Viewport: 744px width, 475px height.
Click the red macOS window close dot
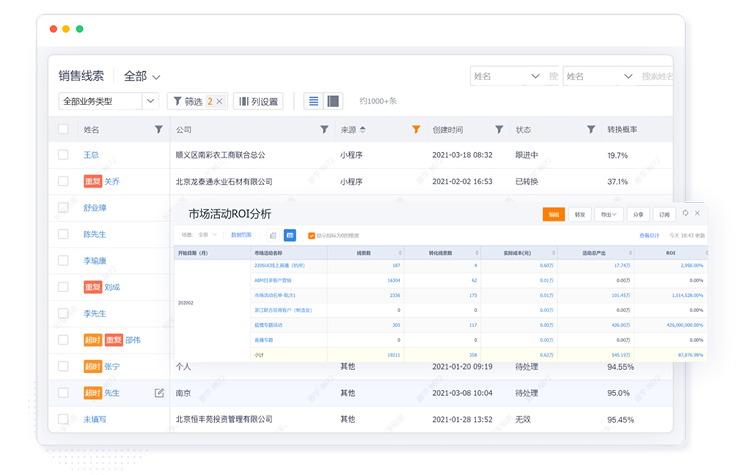54,29
